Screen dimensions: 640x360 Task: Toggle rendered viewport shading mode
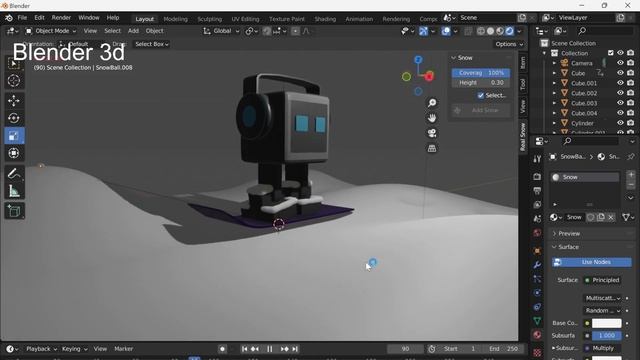tap(510, 31)
